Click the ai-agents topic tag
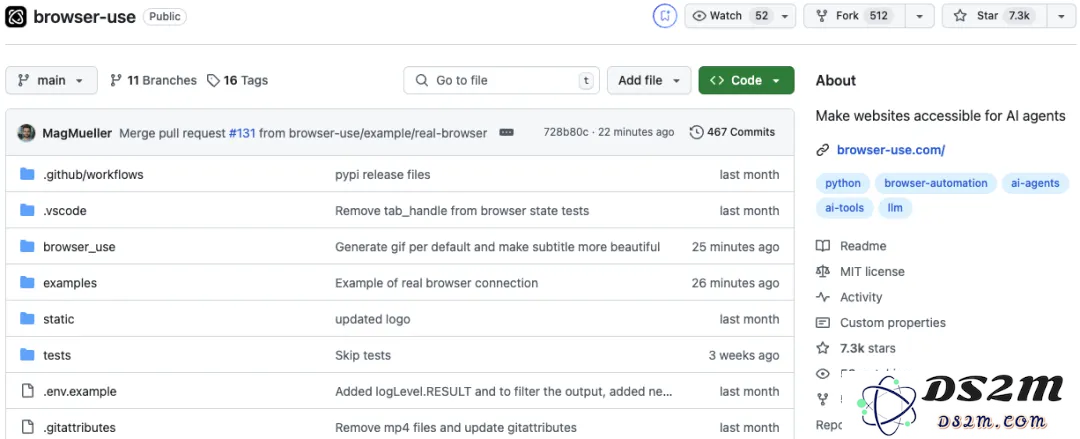The image size is (1080, 439). [1035, 183]
